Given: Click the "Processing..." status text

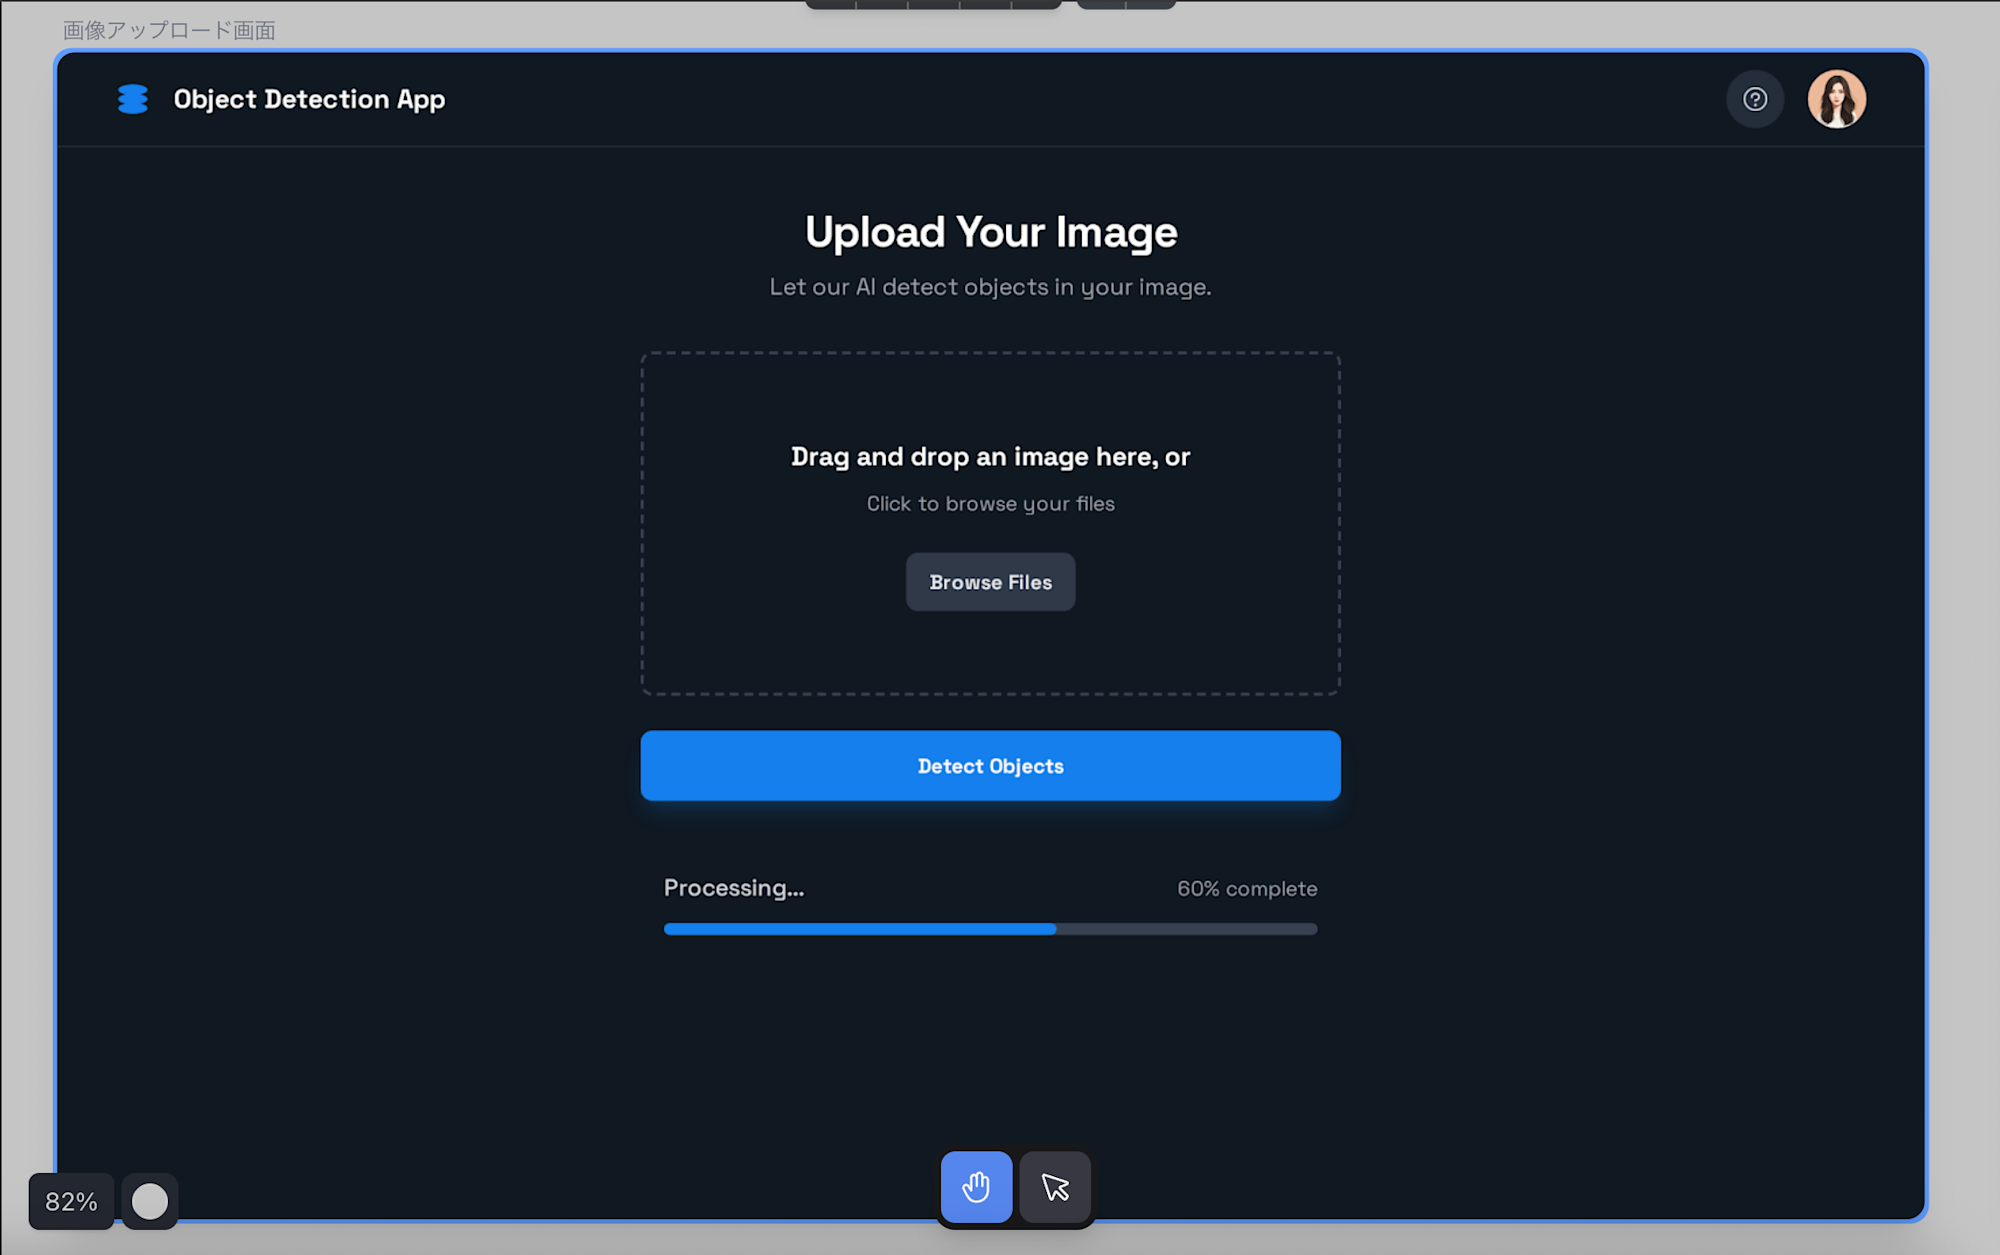Looking at the screenshot, I should tap(733, 888).
